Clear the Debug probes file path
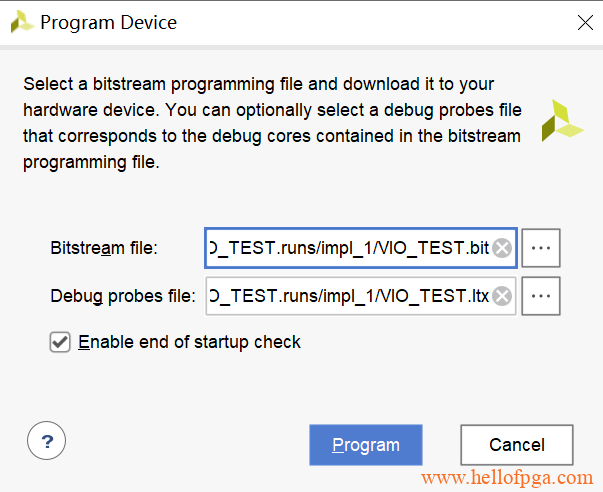The image size is (603, 492). coord(502,296)
